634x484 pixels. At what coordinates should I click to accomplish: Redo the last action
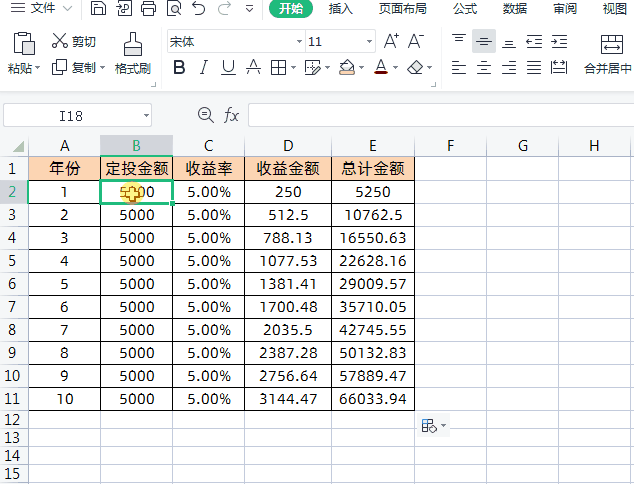(224, 8)
